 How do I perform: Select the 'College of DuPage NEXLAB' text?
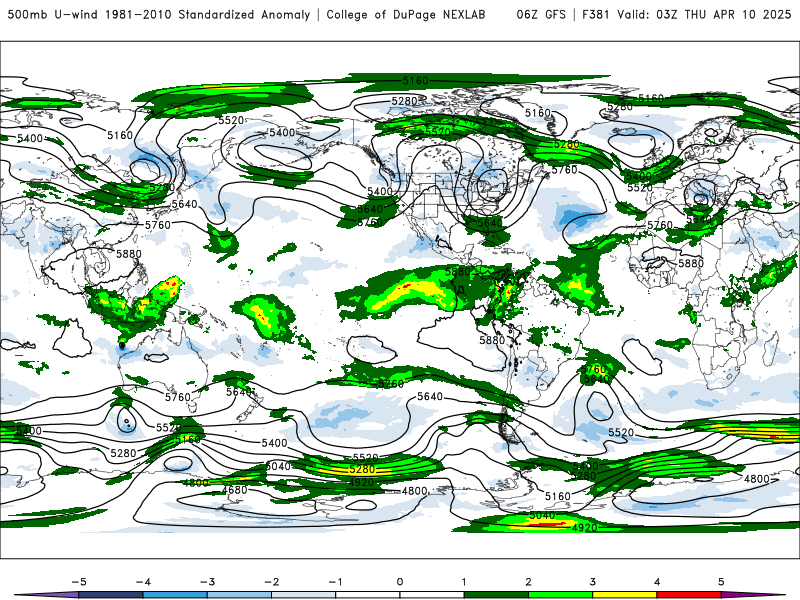point(406,14)
